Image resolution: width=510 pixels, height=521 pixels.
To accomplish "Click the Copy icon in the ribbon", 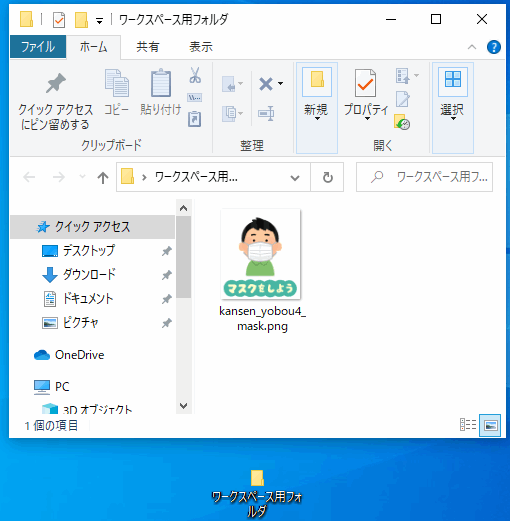I will 117,83.
